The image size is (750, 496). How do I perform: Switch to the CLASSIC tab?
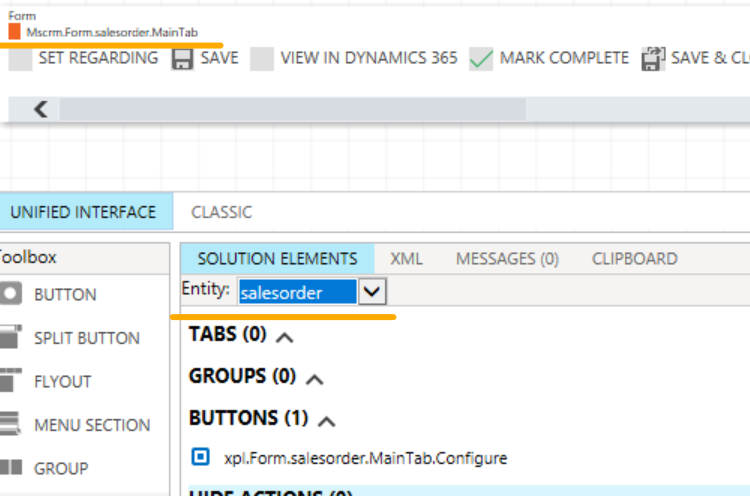coord(221,212)
